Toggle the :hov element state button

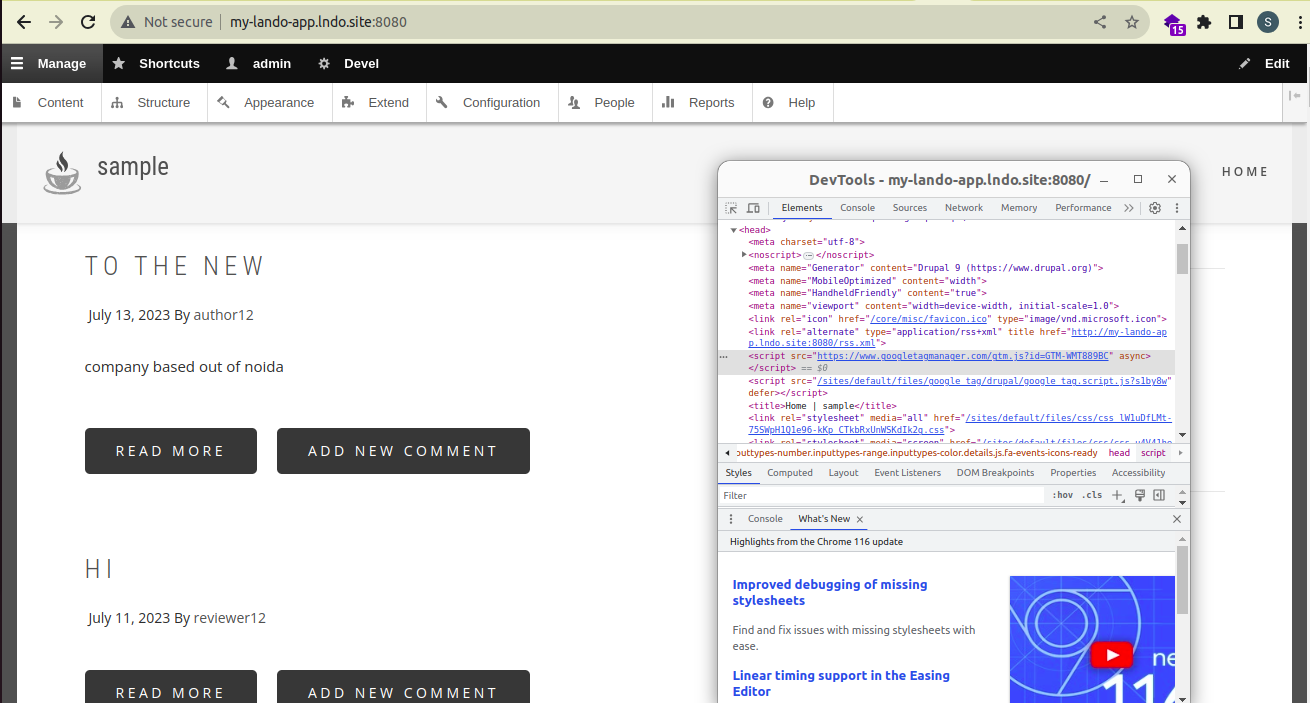point(1062,495)
